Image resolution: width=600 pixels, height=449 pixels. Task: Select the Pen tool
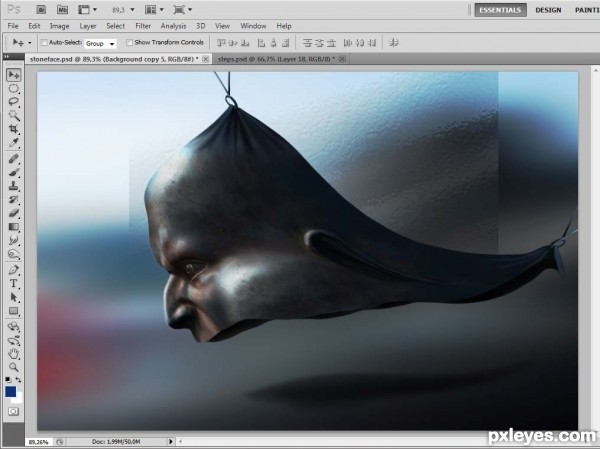pyautogui.click(x=14, y=270)
